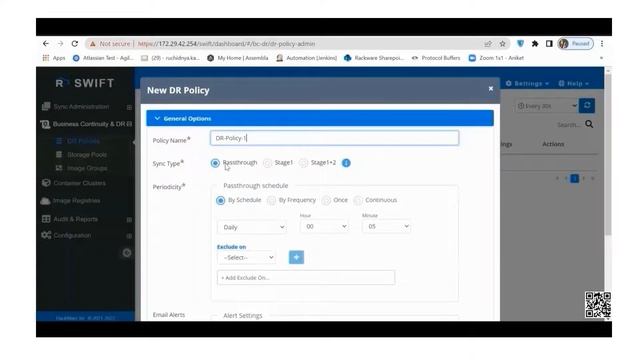This screenshot has height=360, width=640.
Task: Collapse the sidebar with round arrow button
Action: 127,253
